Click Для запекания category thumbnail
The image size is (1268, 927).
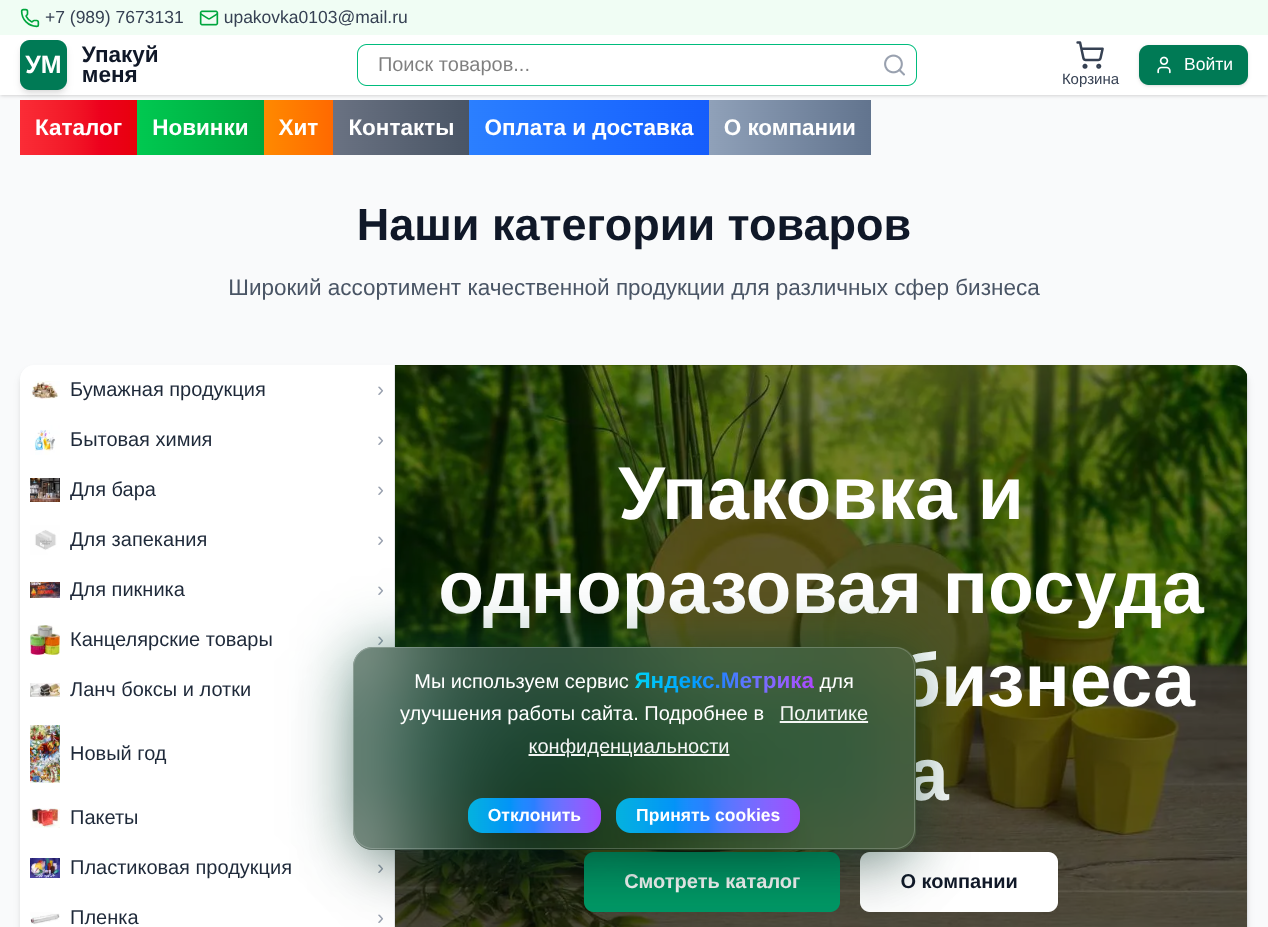point(45,540)
